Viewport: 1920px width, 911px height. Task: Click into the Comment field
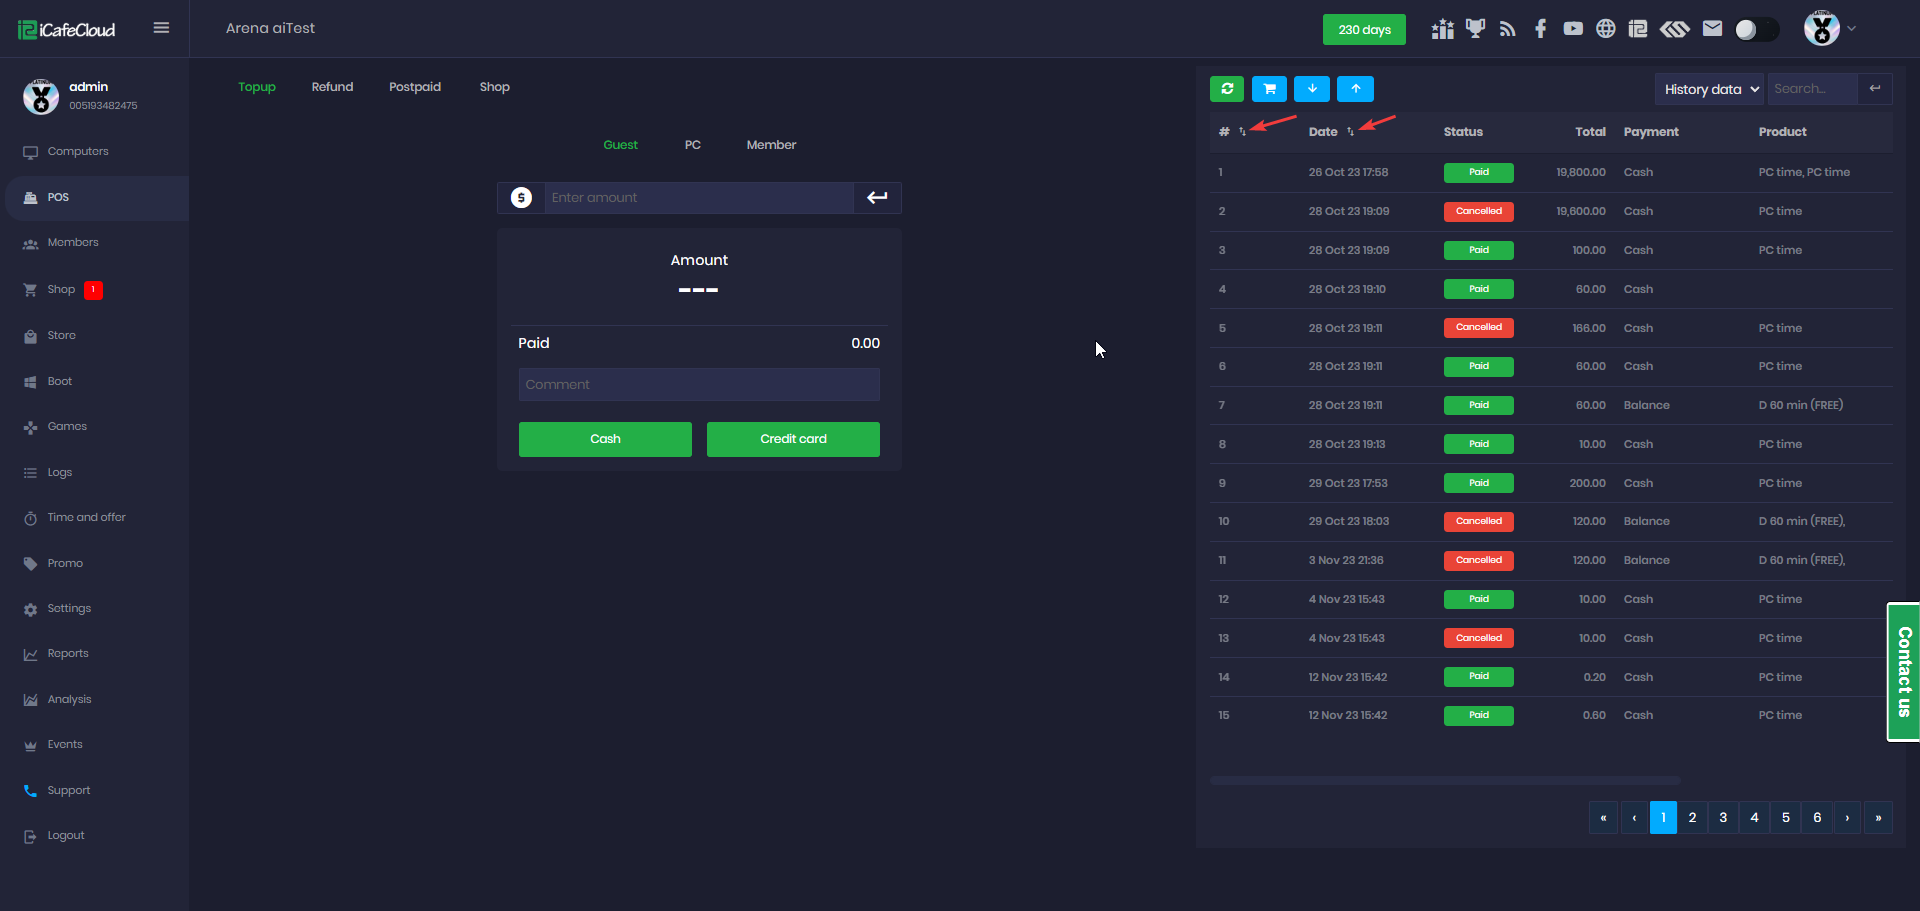[699, 385]
